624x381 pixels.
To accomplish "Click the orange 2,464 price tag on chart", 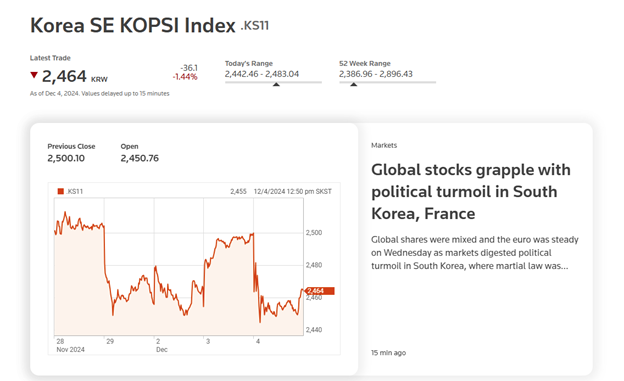I will coord(320,291).
